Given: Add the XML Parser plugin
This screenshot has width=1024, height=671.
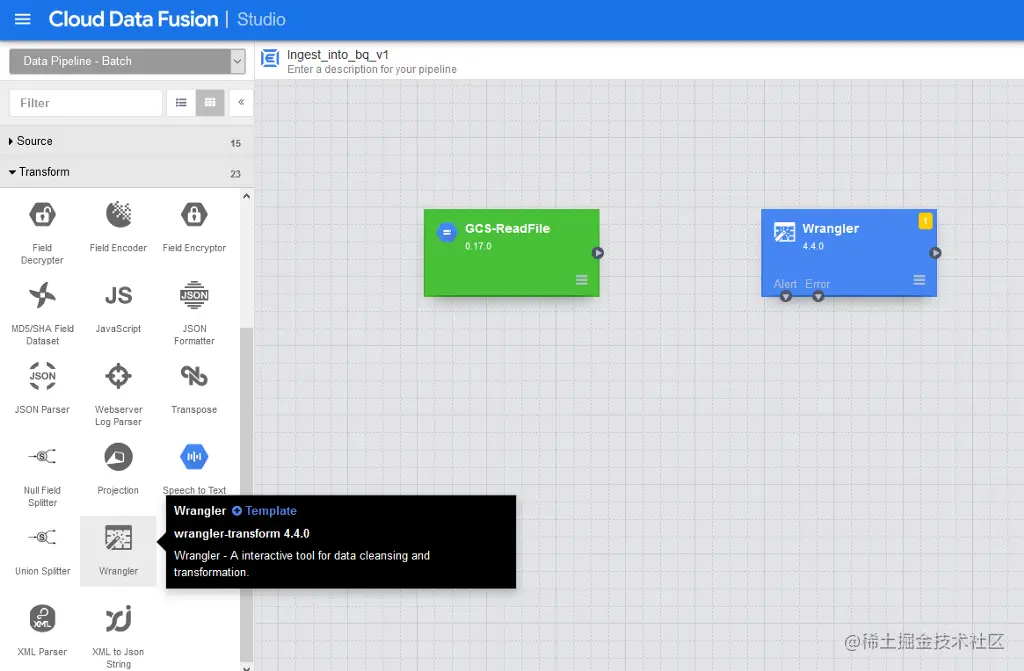Looking at the screenshot, I should 42,631.
